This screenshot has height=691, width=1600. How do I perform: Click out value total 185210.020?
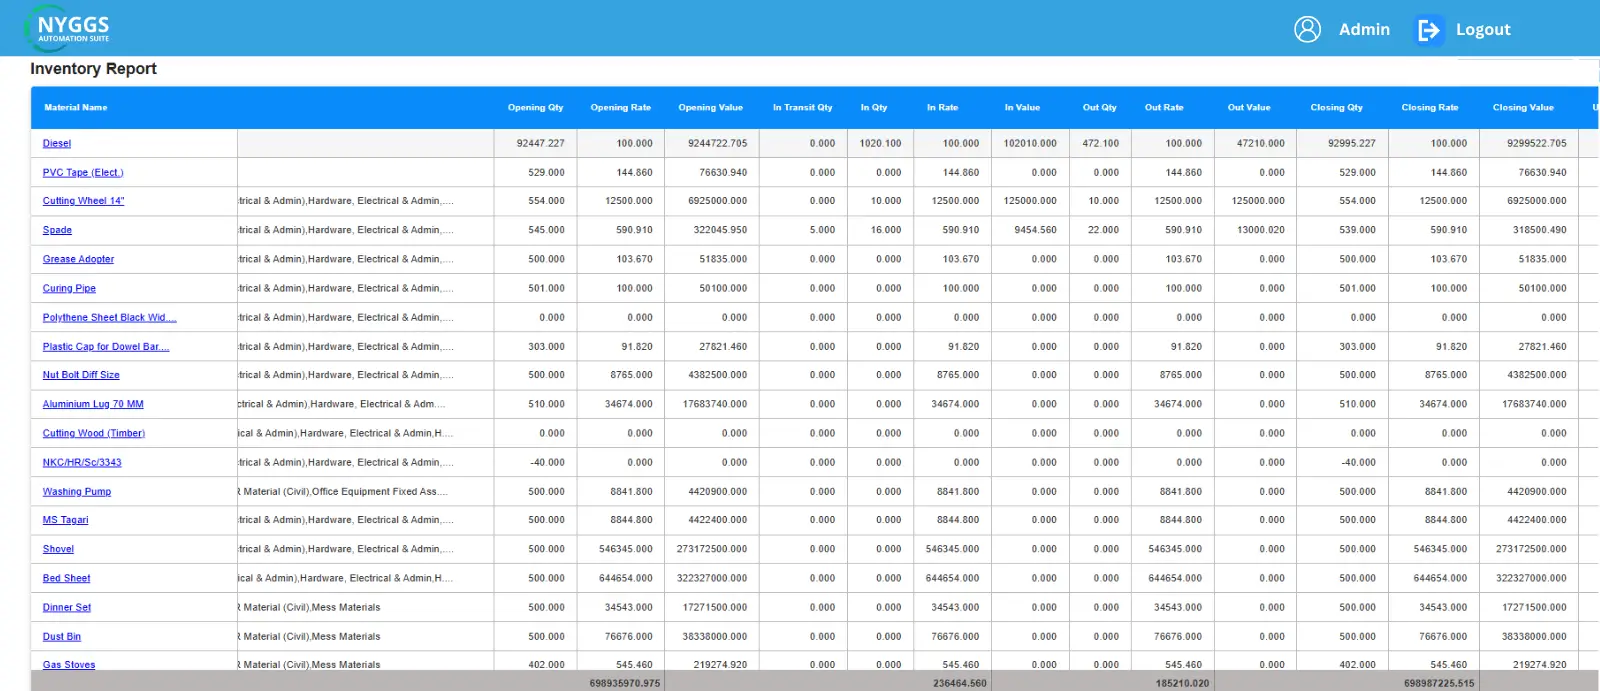1182,684
